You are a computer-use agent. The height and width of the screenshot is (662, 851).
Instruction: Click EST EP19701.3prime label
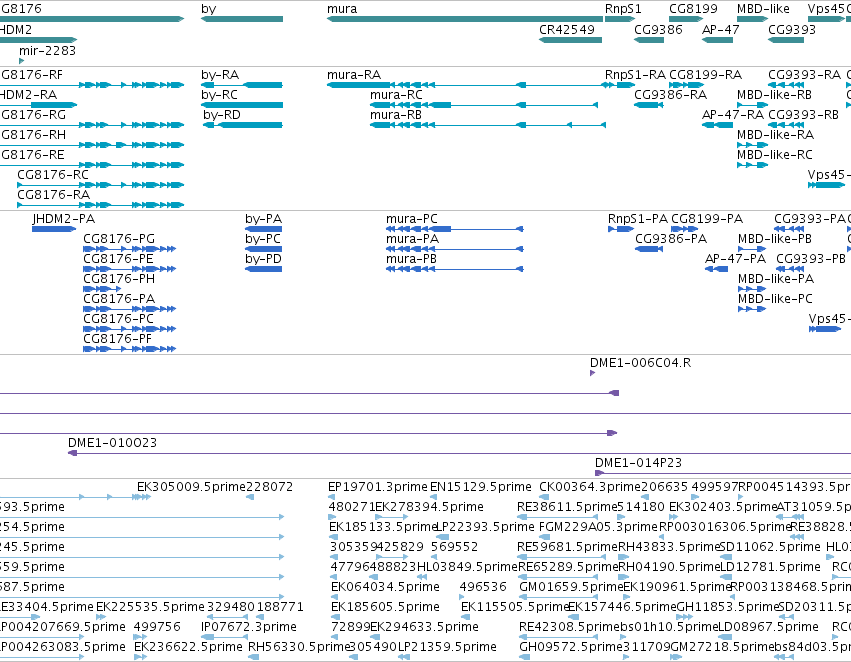click(x=378, y=487)
